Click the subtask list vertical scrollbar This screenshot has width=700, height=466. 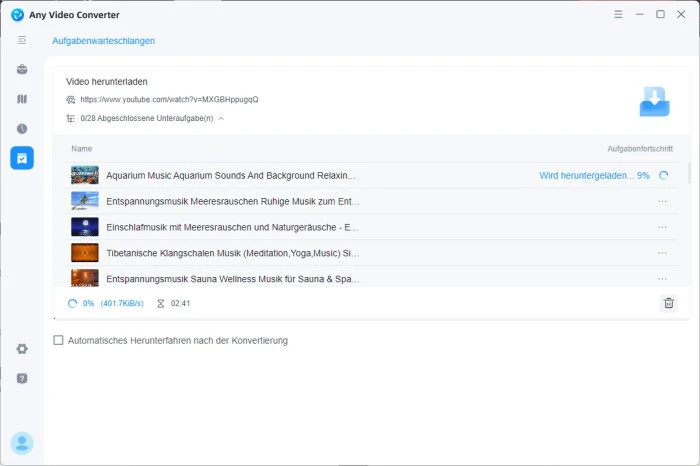coord(688,174)
